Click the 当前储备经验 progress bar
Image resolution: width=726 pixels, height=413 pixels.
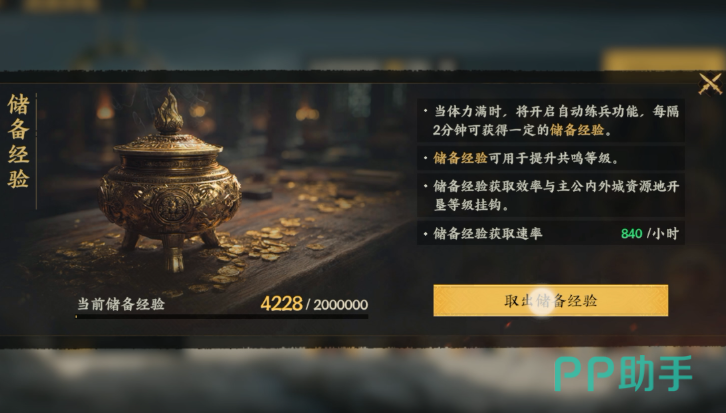(x=222, y=317)
